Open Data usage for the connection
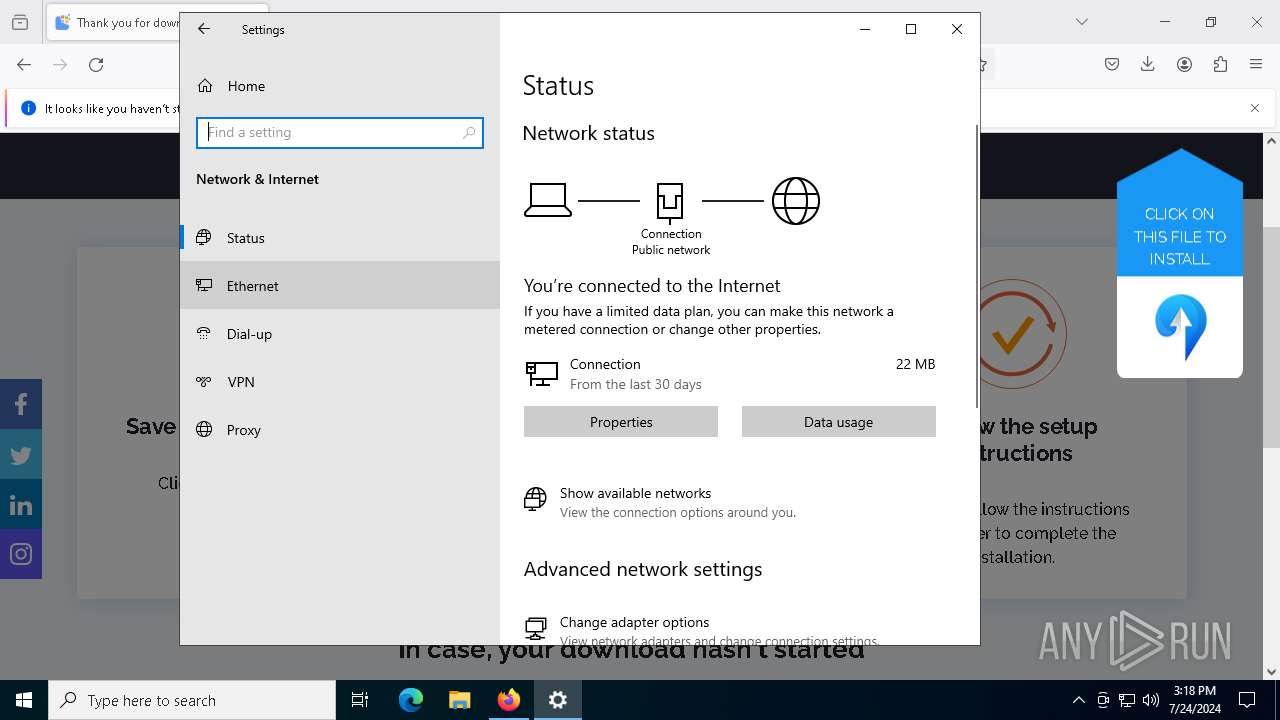The width and height of the screenshot is (1280, 720). (x=838, y=422)
